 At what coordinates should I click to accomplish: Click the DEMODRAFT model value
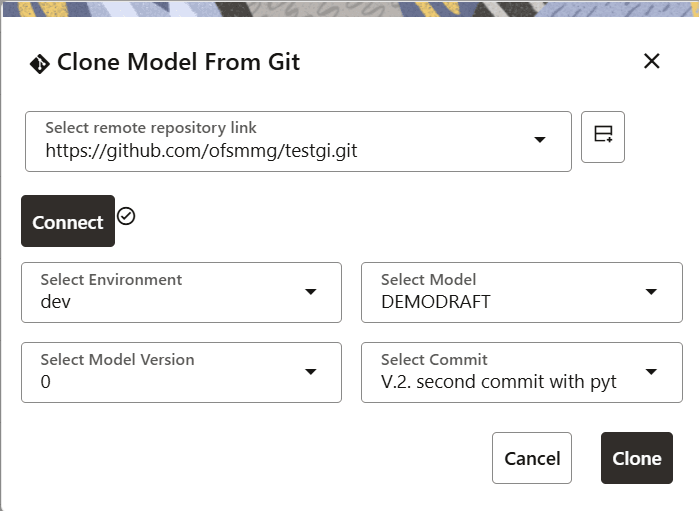click(x=436, y=301)
